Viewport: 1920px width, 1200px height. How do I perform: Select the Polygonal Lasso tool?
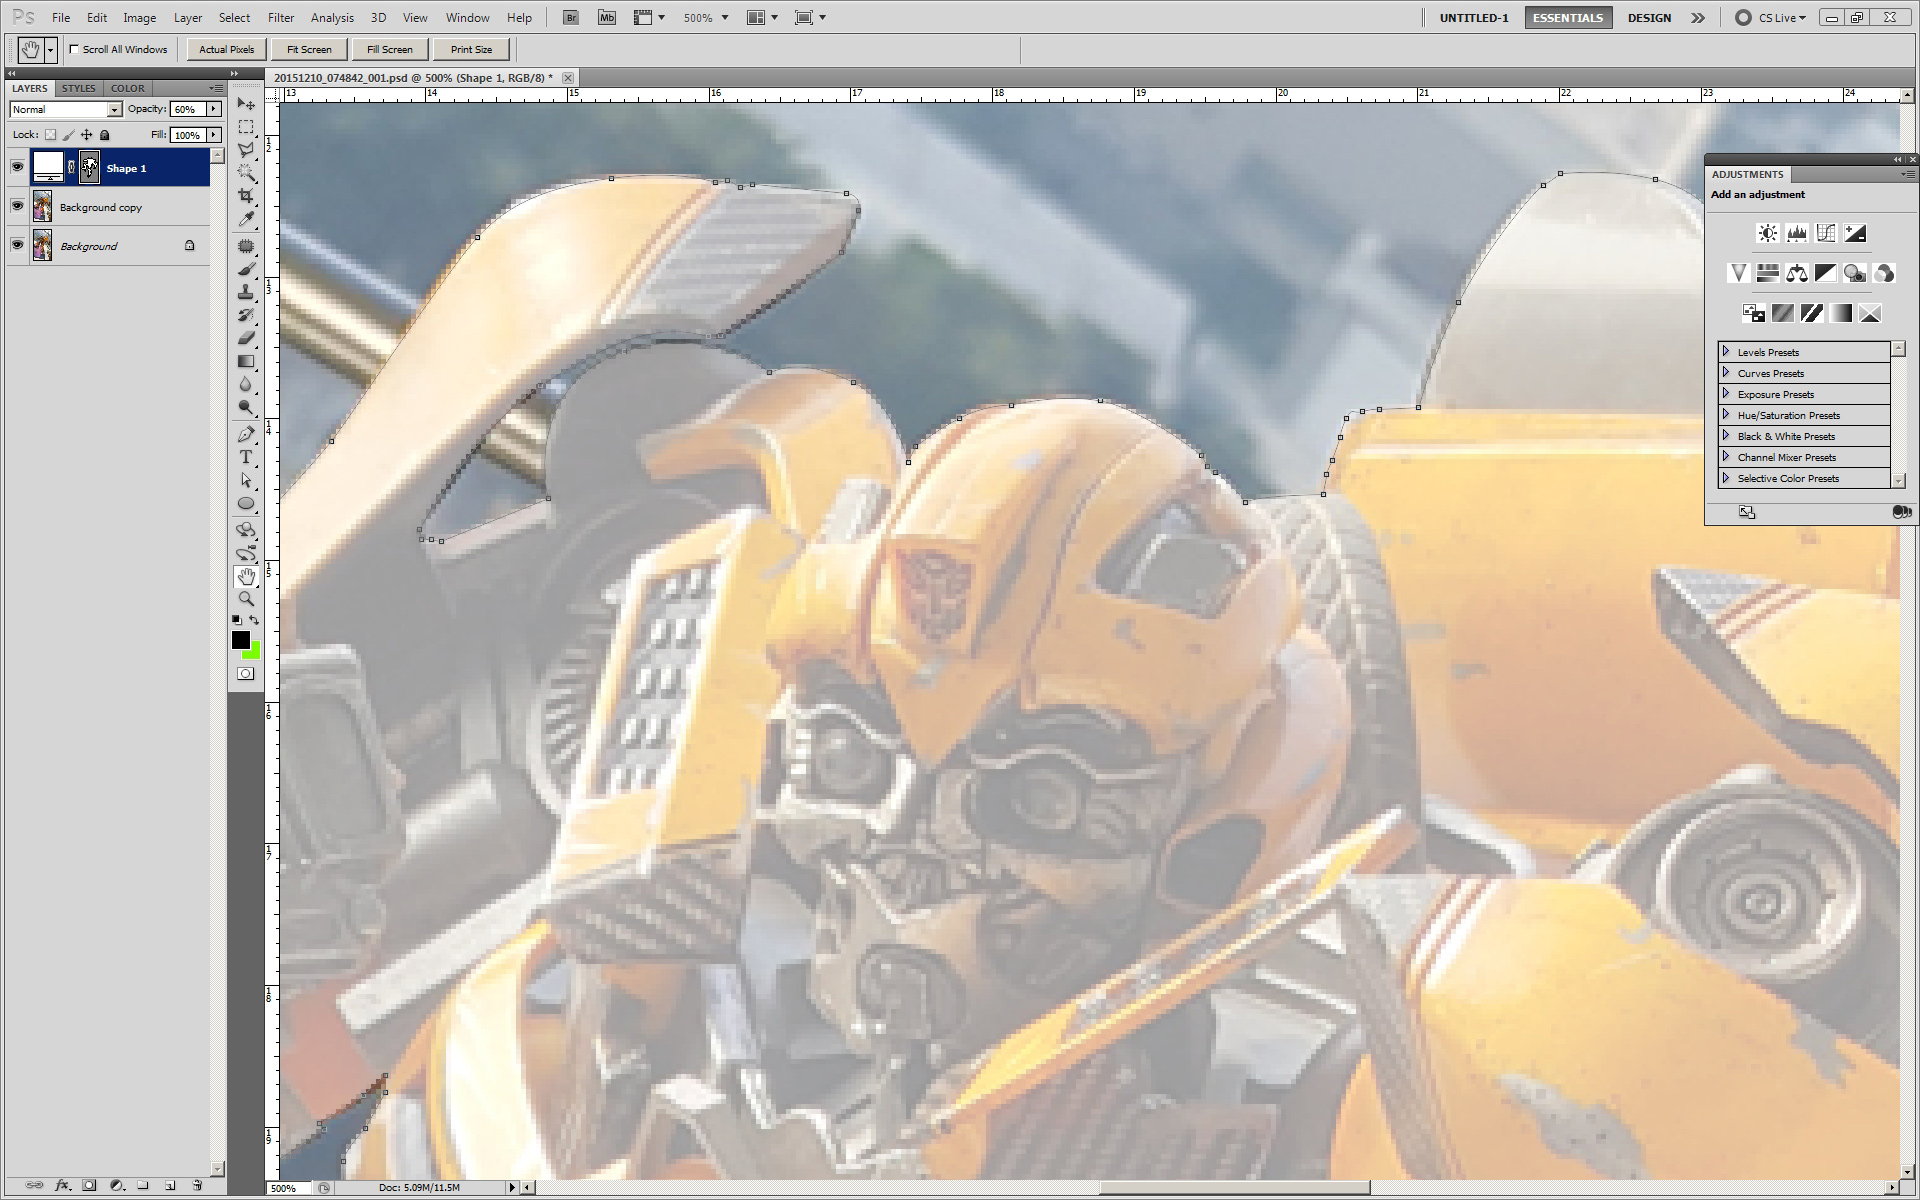[x=246, y=150]
